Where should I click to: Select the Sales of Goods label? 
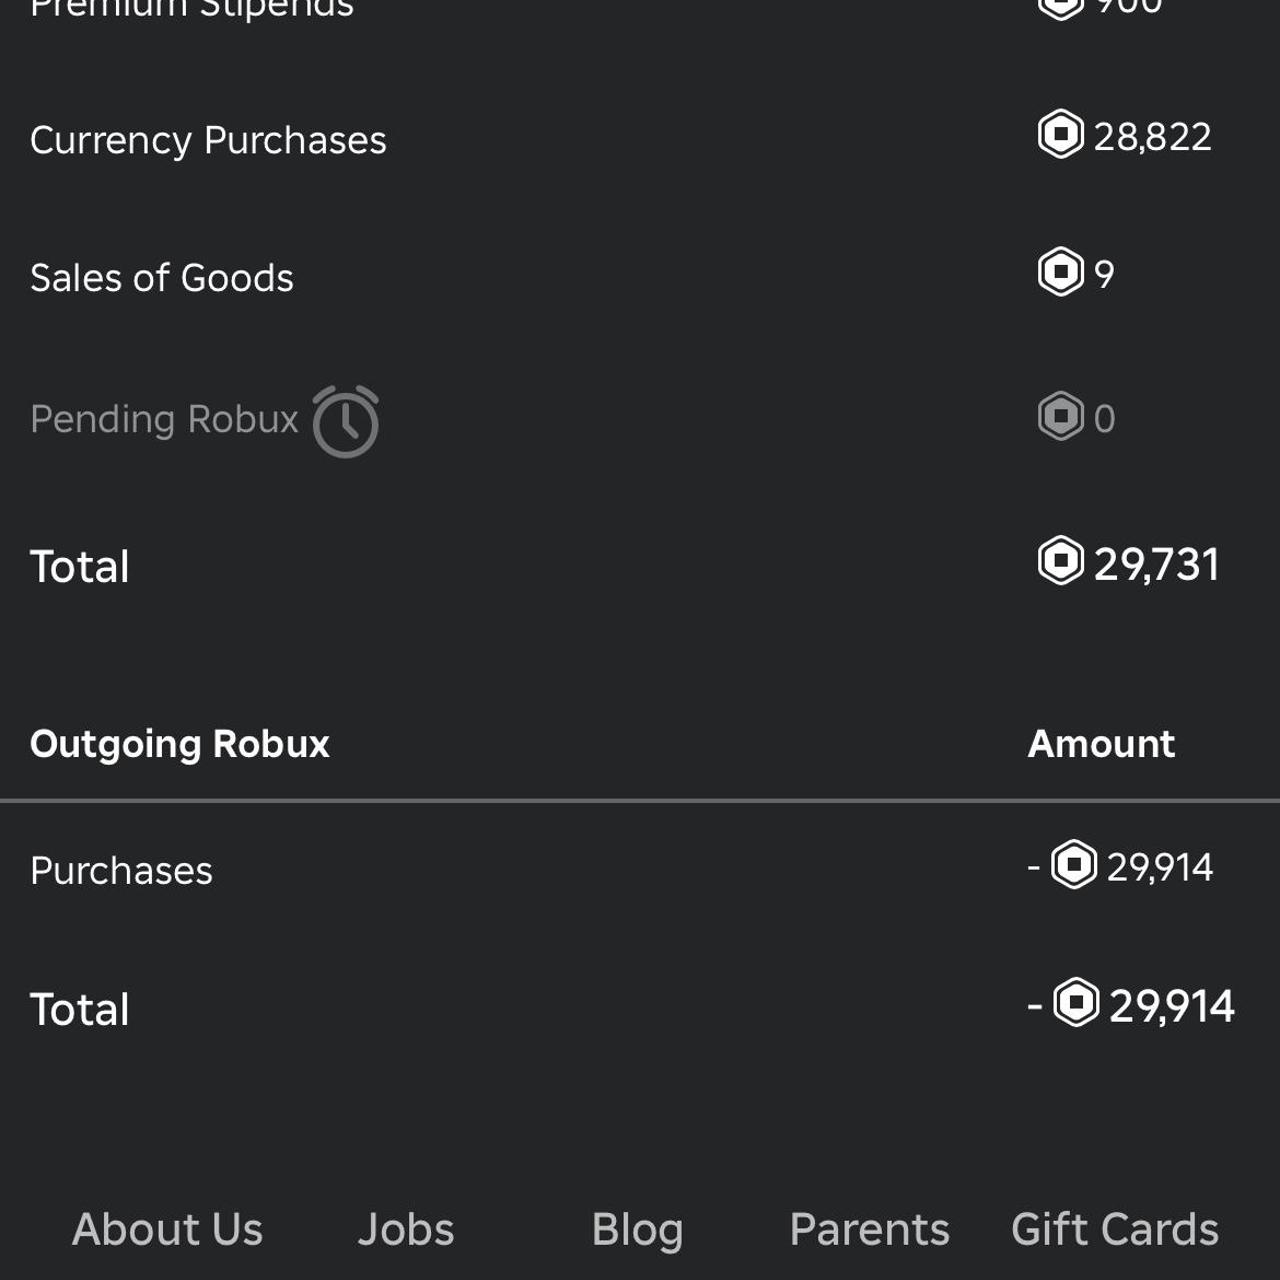(162, 277)
